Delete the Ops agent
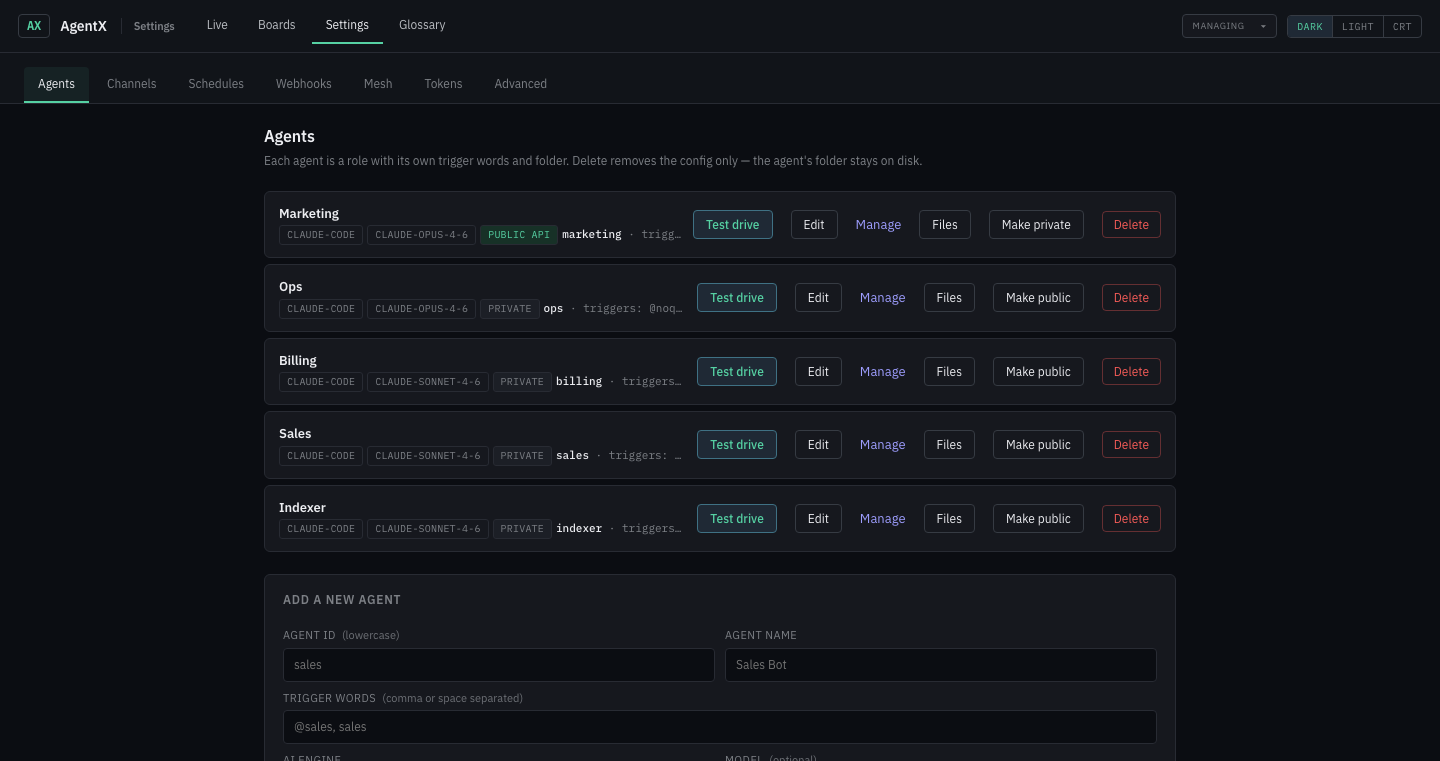Image resolution: width=1440 pixels, height=761 pixels. (1131, 298)
